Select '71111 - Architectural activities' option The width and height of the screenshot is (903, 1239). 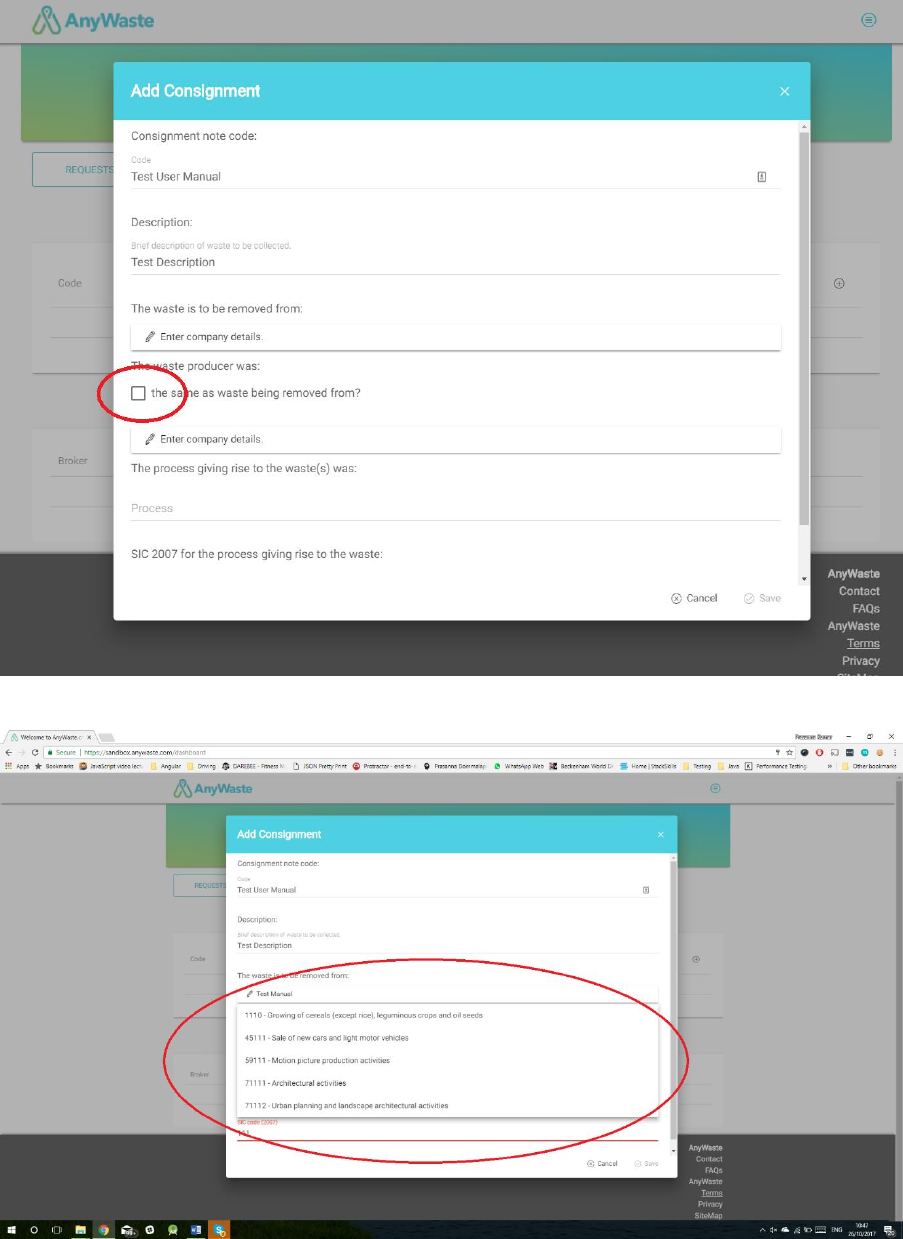click(447, 1083)
